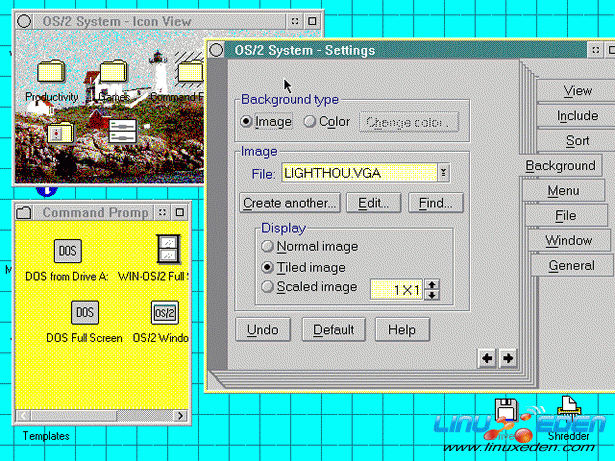This screenshot has width=615, height=461.
Task: Switch to the Menu notebook tab
Action: (x=563, y=191)
